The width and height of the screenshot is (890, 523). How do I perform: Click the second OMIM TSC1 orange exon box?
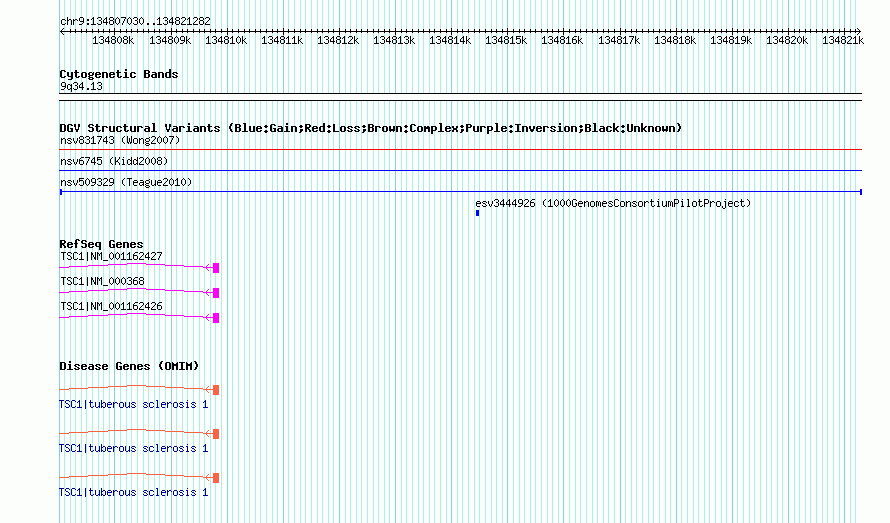(216, 434)
